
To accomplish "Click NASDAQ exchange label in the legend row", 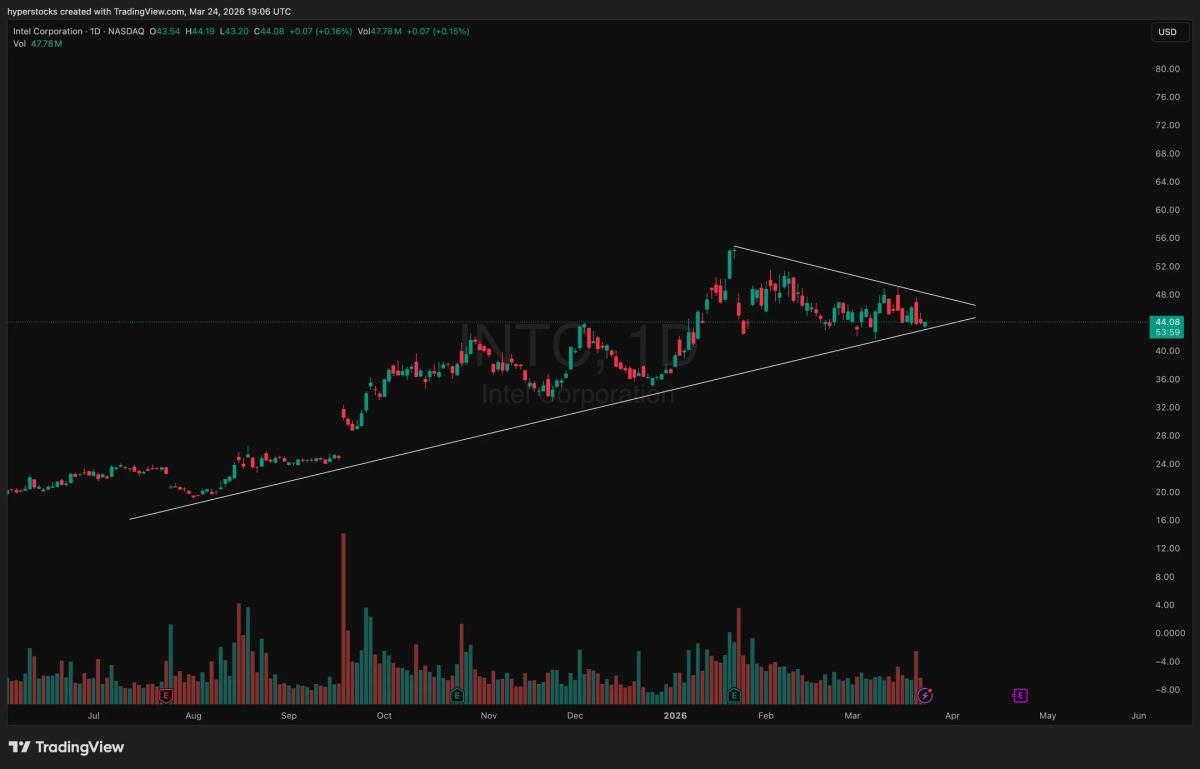I will coord(126,31).
